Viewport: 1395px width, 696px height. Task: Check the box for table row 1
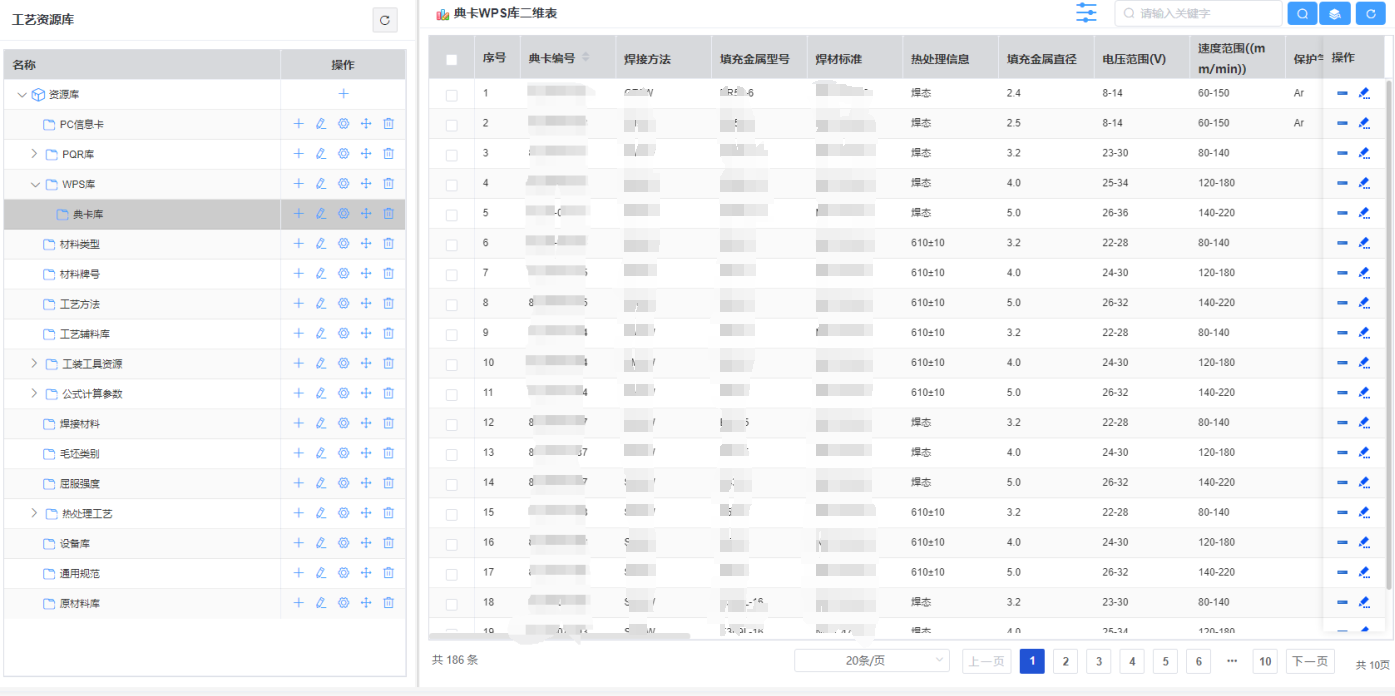[x=451, y=95]
